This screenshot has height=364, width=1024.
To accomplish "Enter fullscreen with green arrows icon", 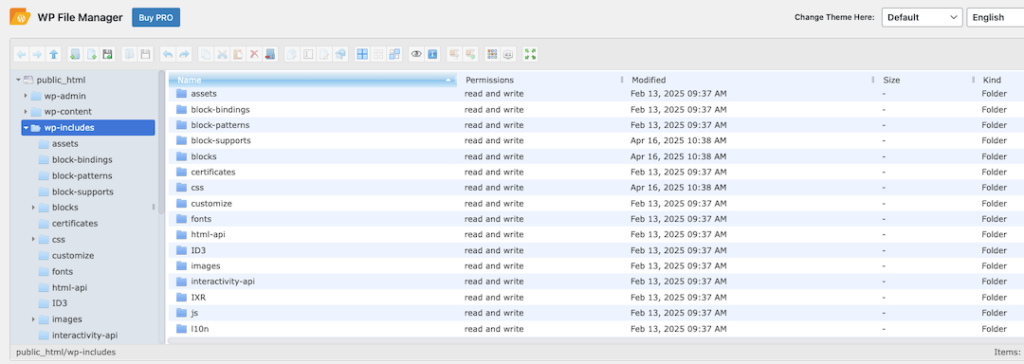I will click(530, 54).
